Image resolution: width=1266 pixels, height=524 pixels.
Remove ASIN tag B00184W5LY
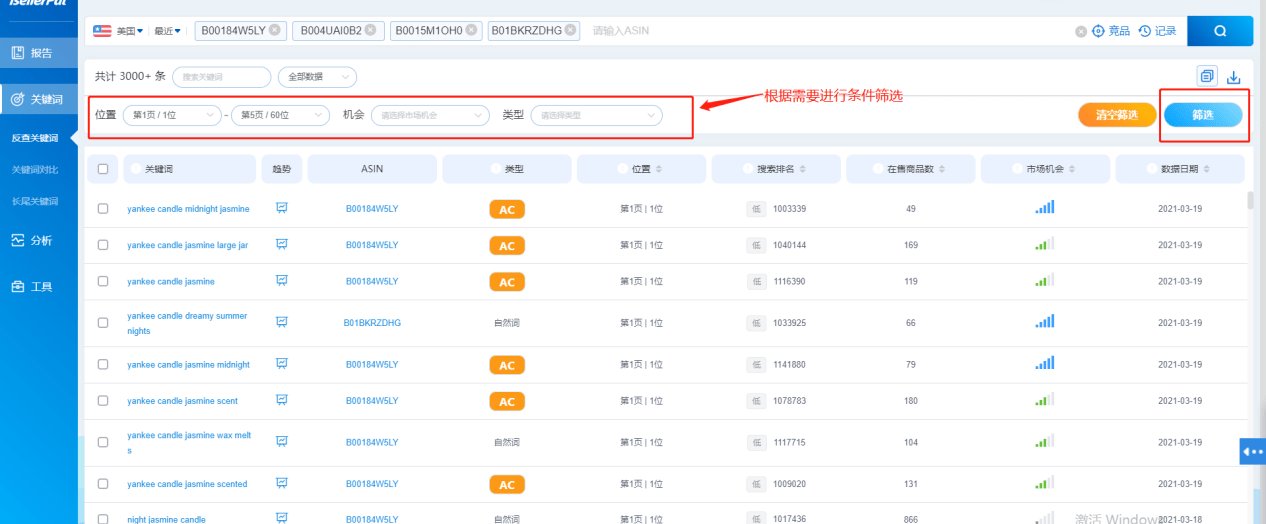coord(275,30)
